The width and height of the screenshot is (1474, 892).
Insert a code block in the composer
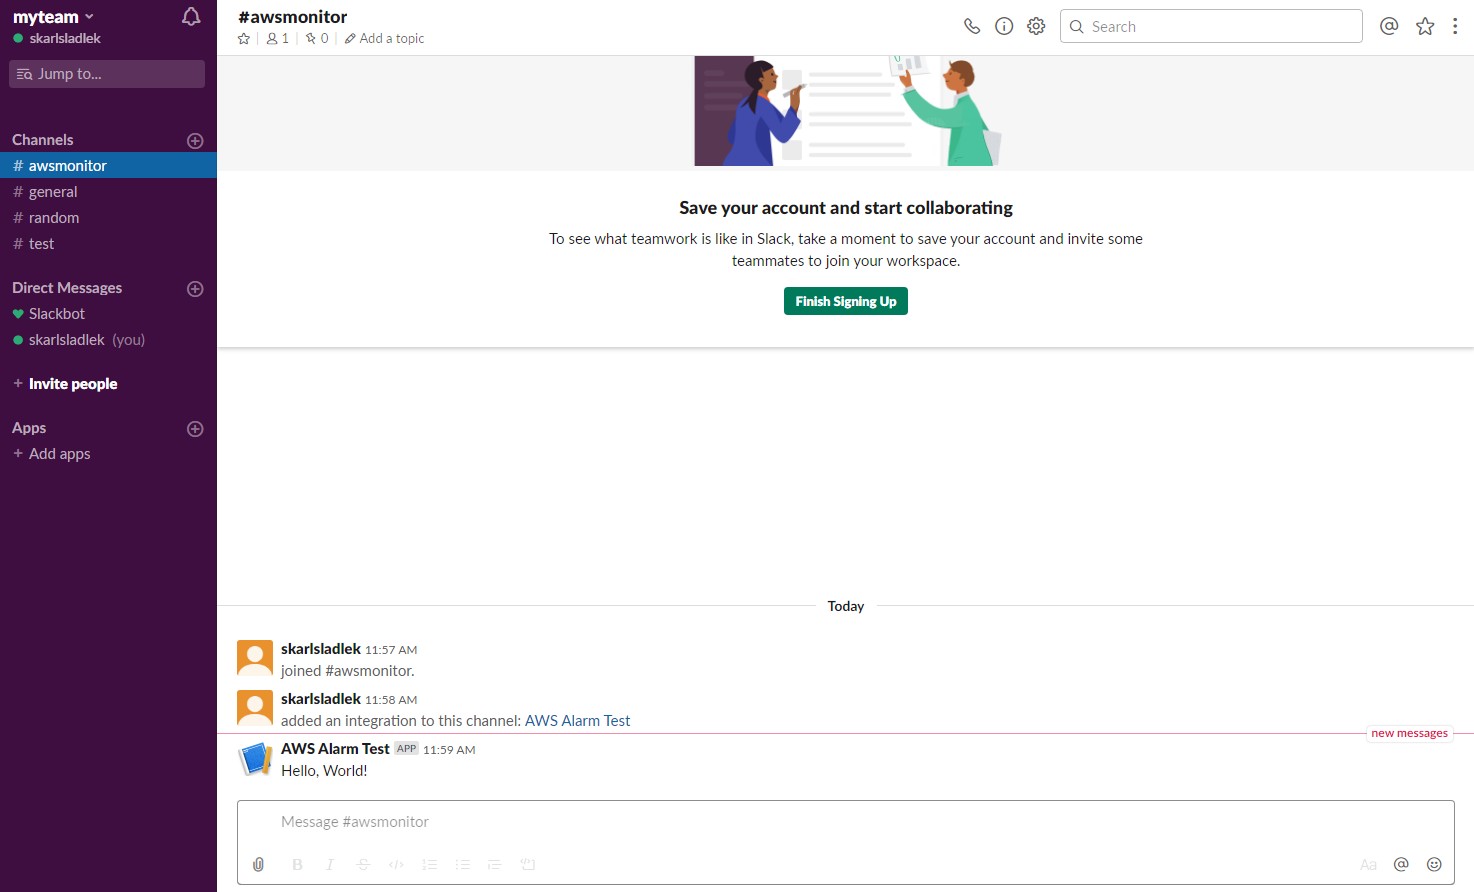click(528, 865)
